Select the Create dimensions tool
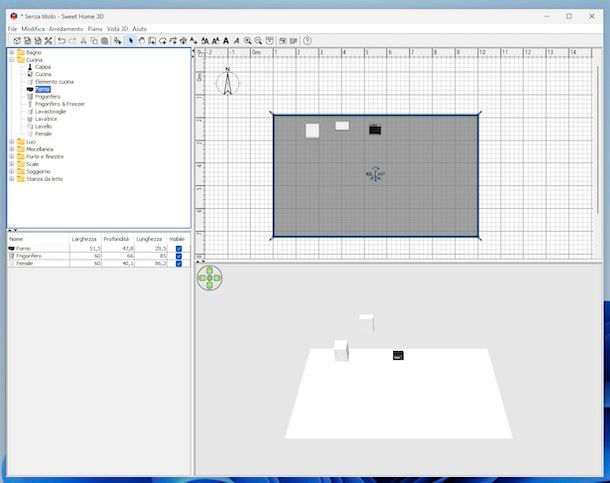Screen dimensions: 610x483 click(x=183, y=40)
